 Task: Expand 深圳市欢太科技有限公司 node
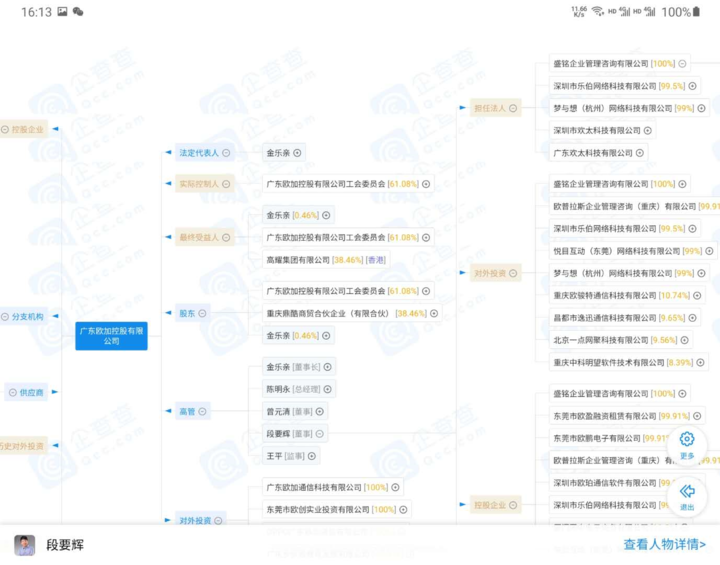(x=647, y=130)
